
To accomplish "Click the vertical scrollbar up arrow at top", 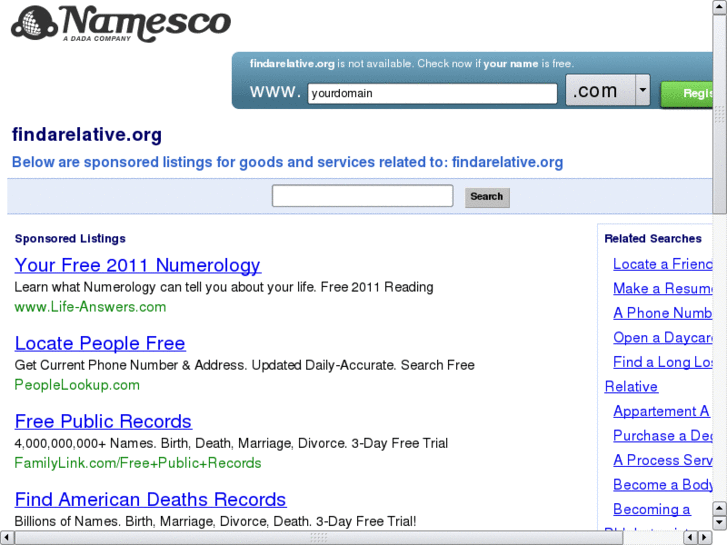I will (720, 6).
